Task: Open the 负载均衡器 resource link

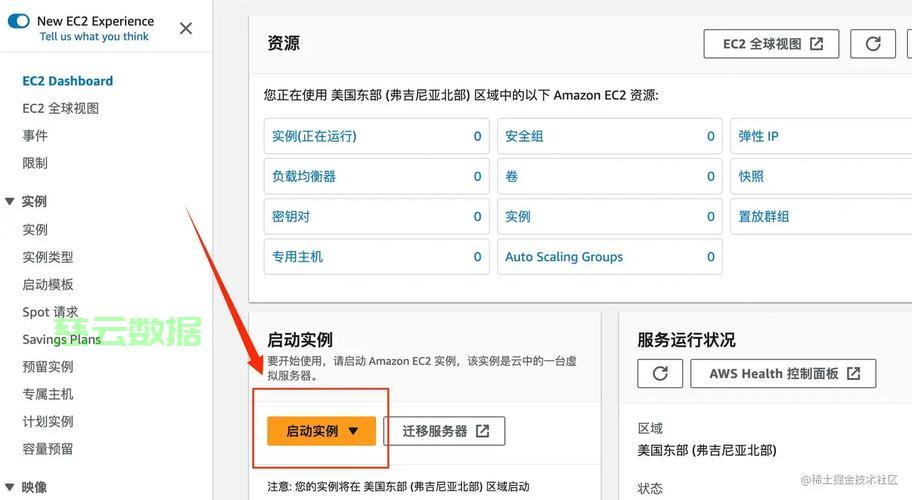Action: pyautogui.click(x=304, y=176)
